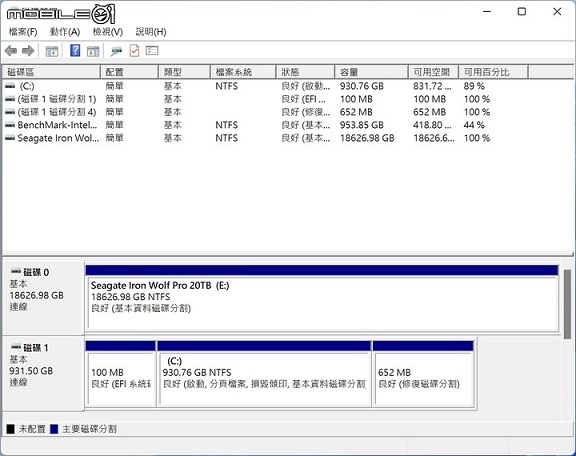Open the 說明(H) menu
The height and width of the screenshot is (456, 576).
151,32
